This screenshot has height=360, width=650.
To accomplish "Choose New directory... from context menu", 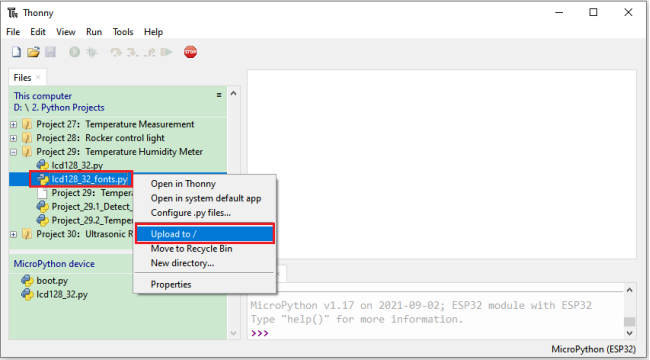I will [x=205, y=263].
